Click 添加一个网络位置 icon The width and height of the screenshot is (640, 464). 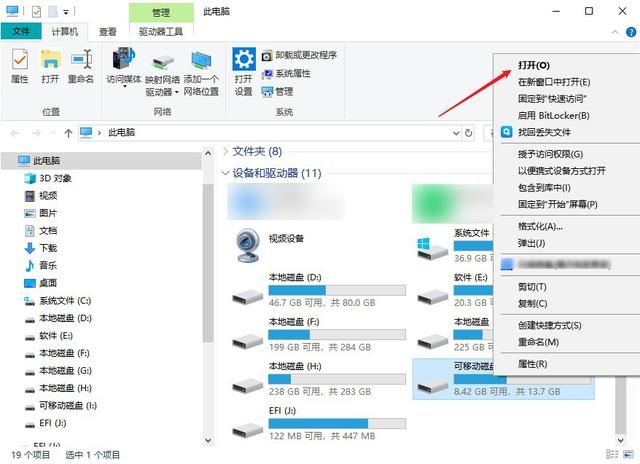[201, 60]
